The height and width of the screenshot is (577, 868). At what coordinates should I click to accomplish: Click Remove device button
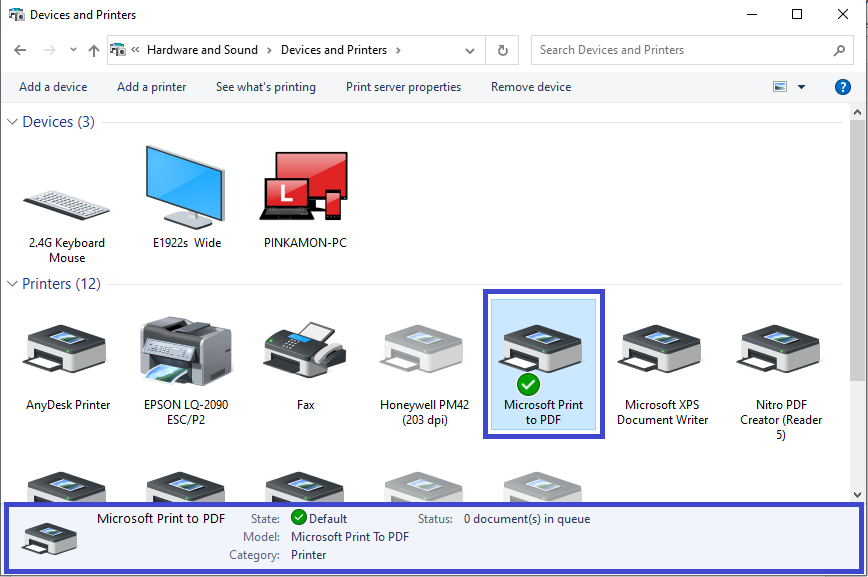pyautogui.click(x=531, y=87)
